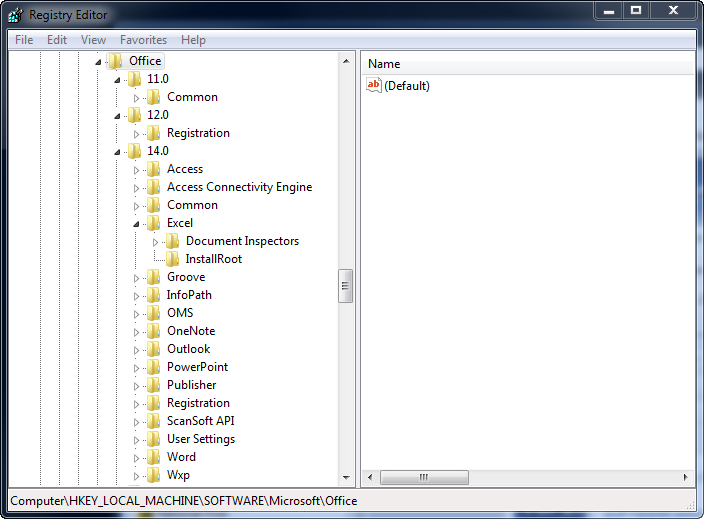Expand the Outlook key
Image resolution: width=704 pixels, height=519 pixels.
point(136,350)
